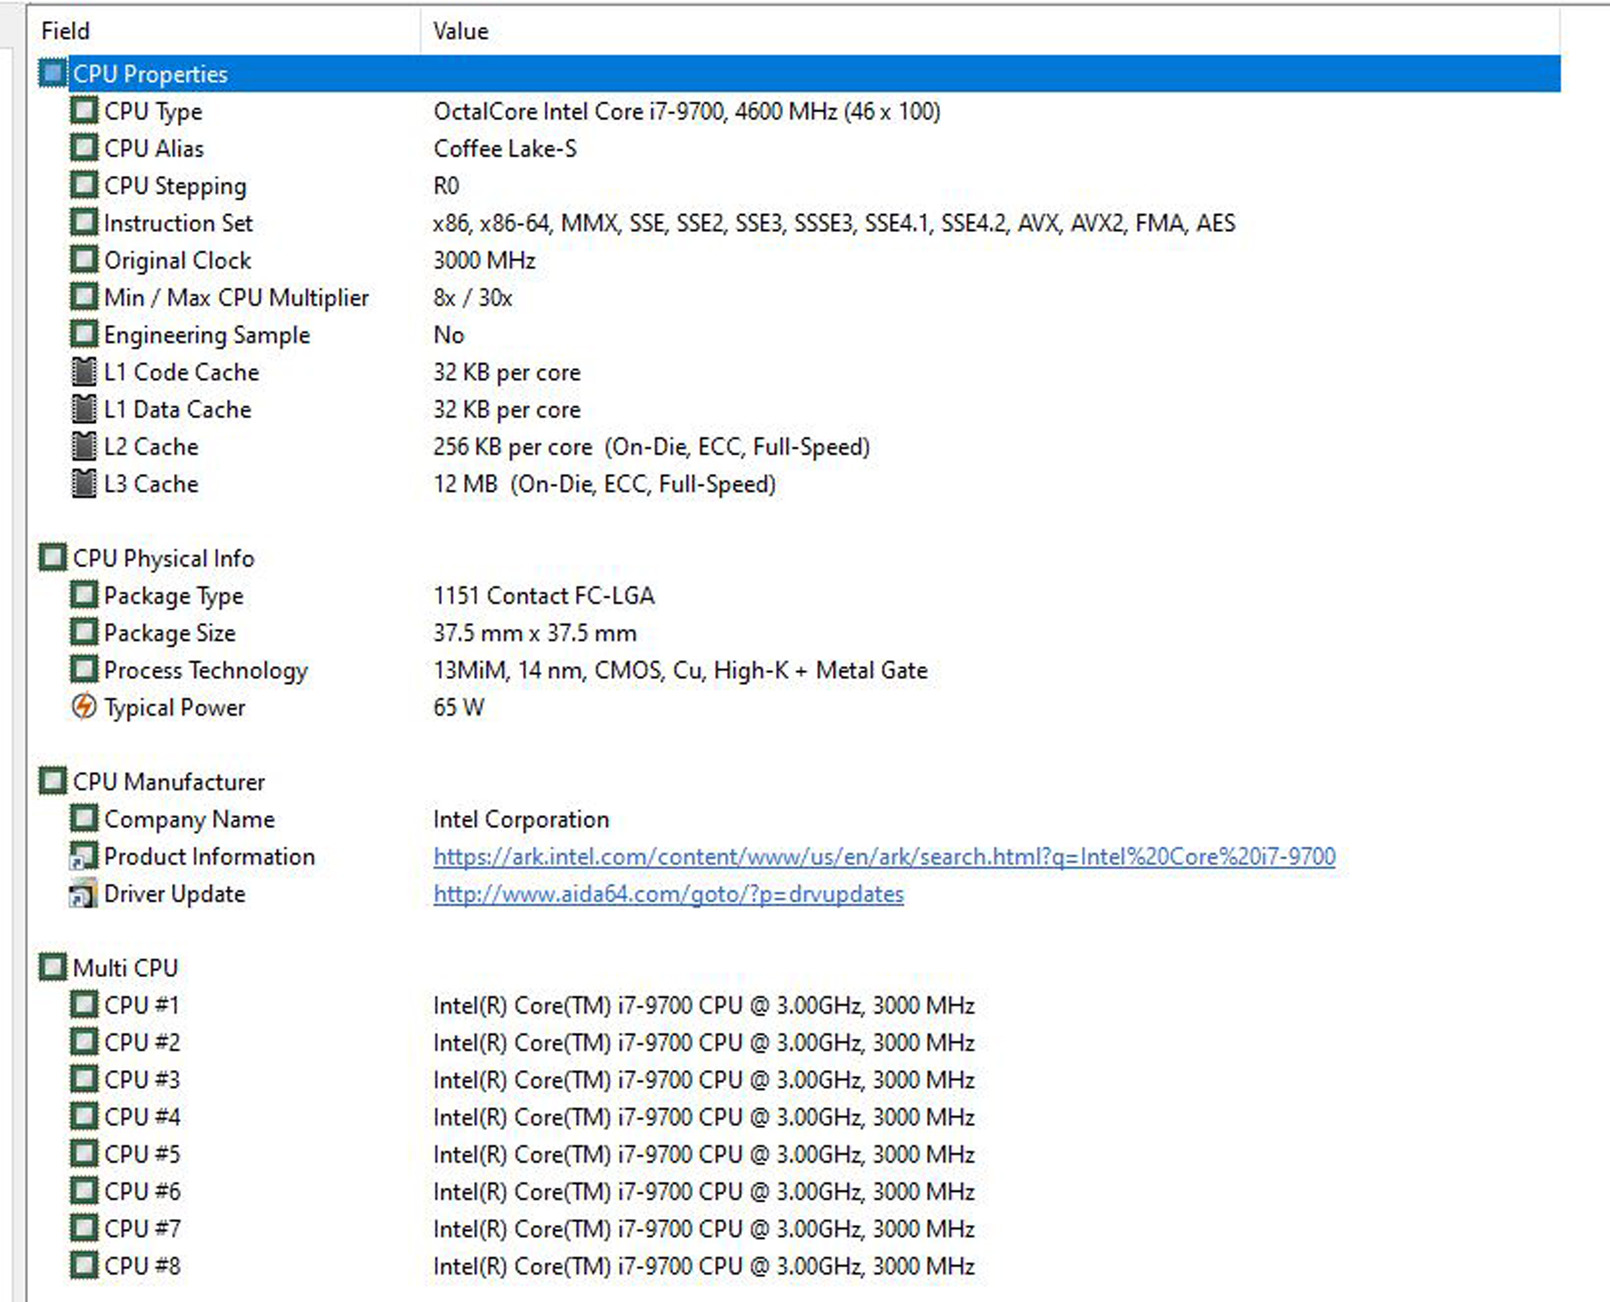This screenshot has height=1302, width=1610.
Task: Click the shortcut icon beside Product Information
Action: point(84,856)
